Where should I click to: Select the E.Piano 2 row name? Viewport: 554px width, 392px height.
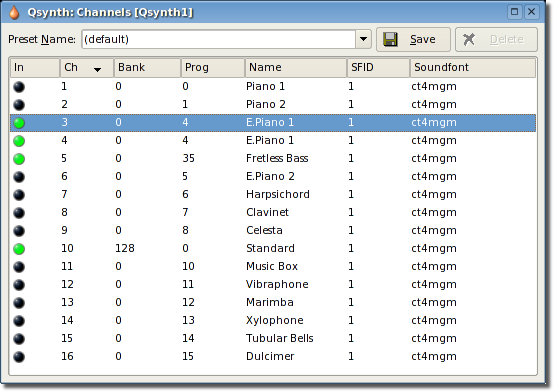click(270, 177)
